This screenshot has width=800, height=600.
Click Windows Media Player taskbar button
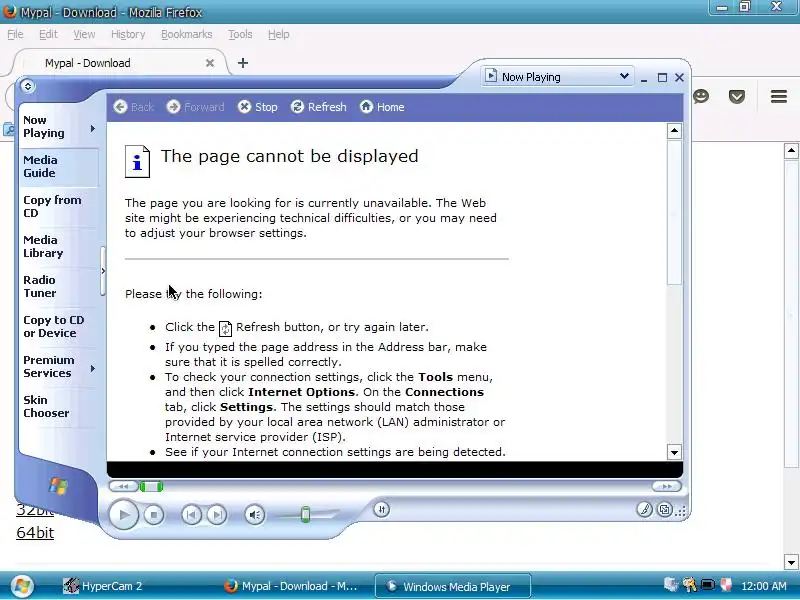(x=453, y=586)
